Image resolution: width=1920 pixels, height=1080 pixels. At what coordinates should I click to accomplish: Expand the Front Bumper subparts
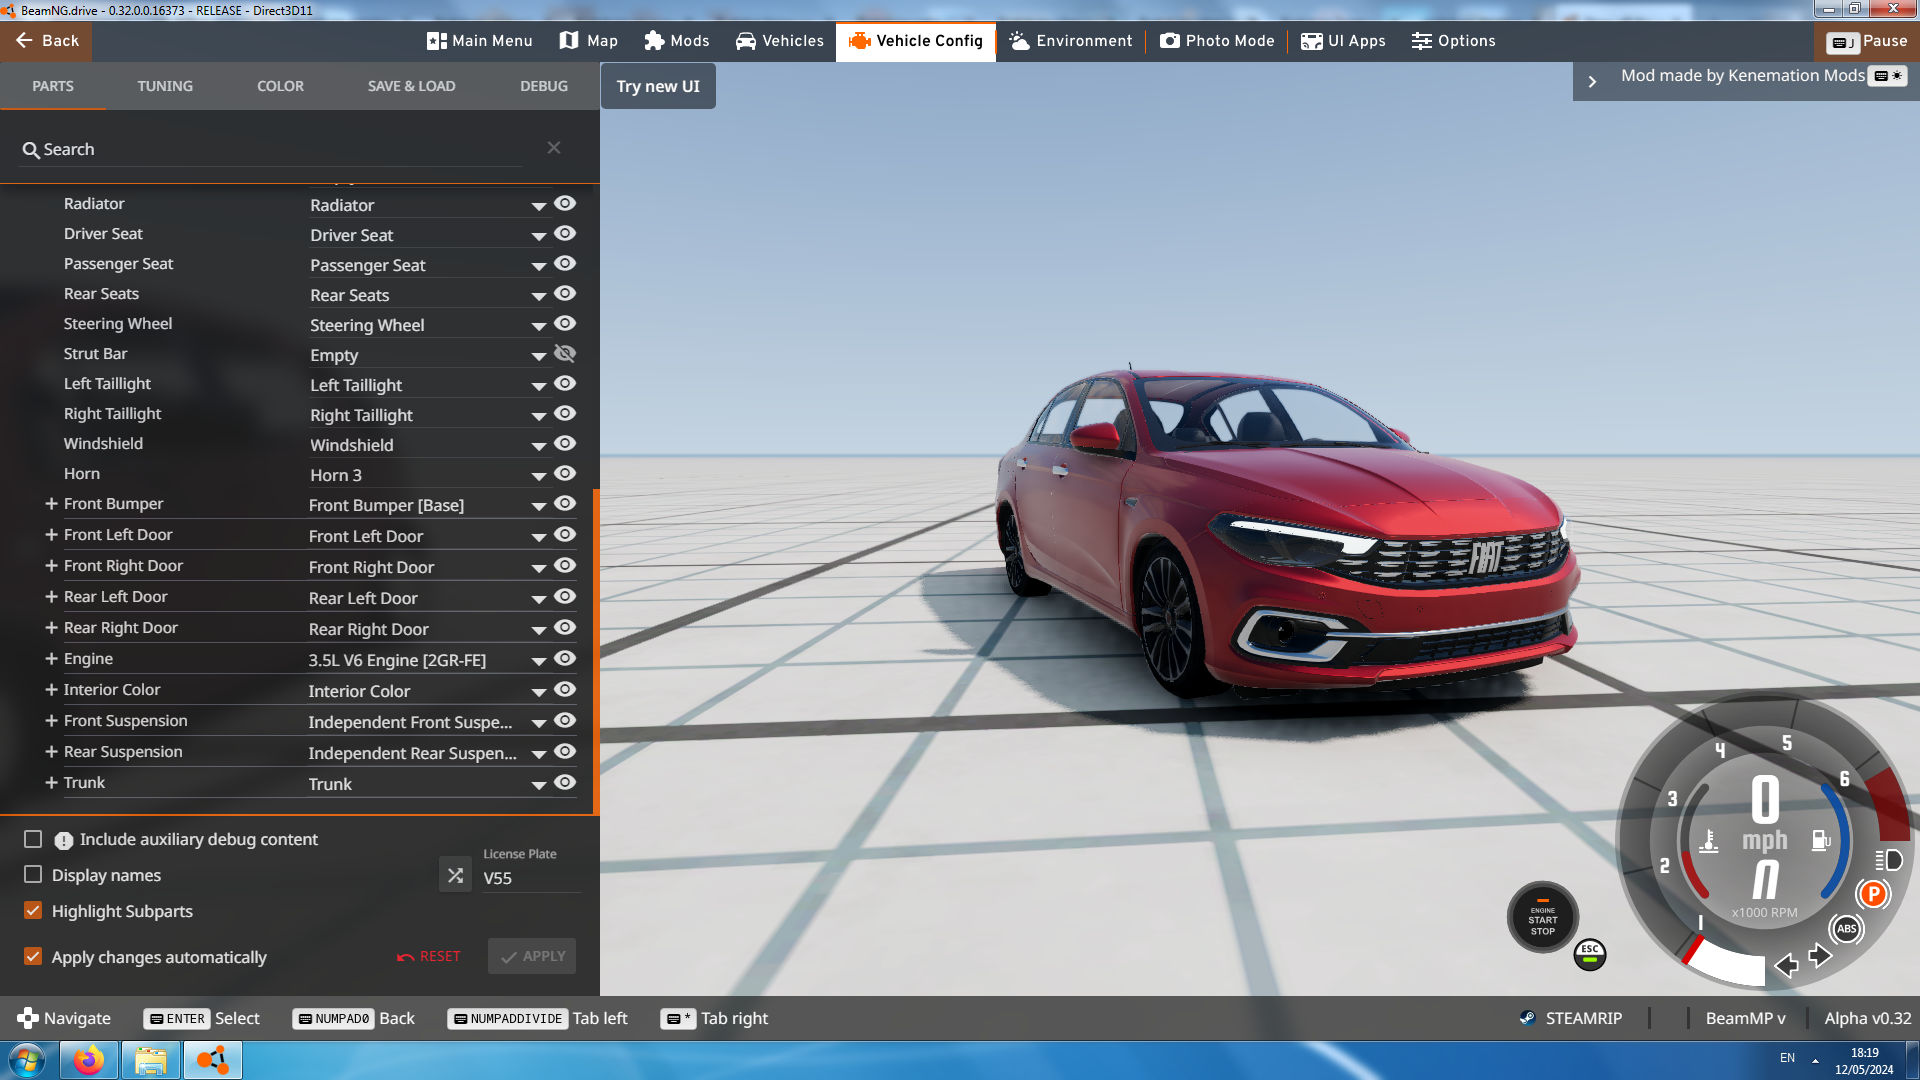tap(51, 504)
